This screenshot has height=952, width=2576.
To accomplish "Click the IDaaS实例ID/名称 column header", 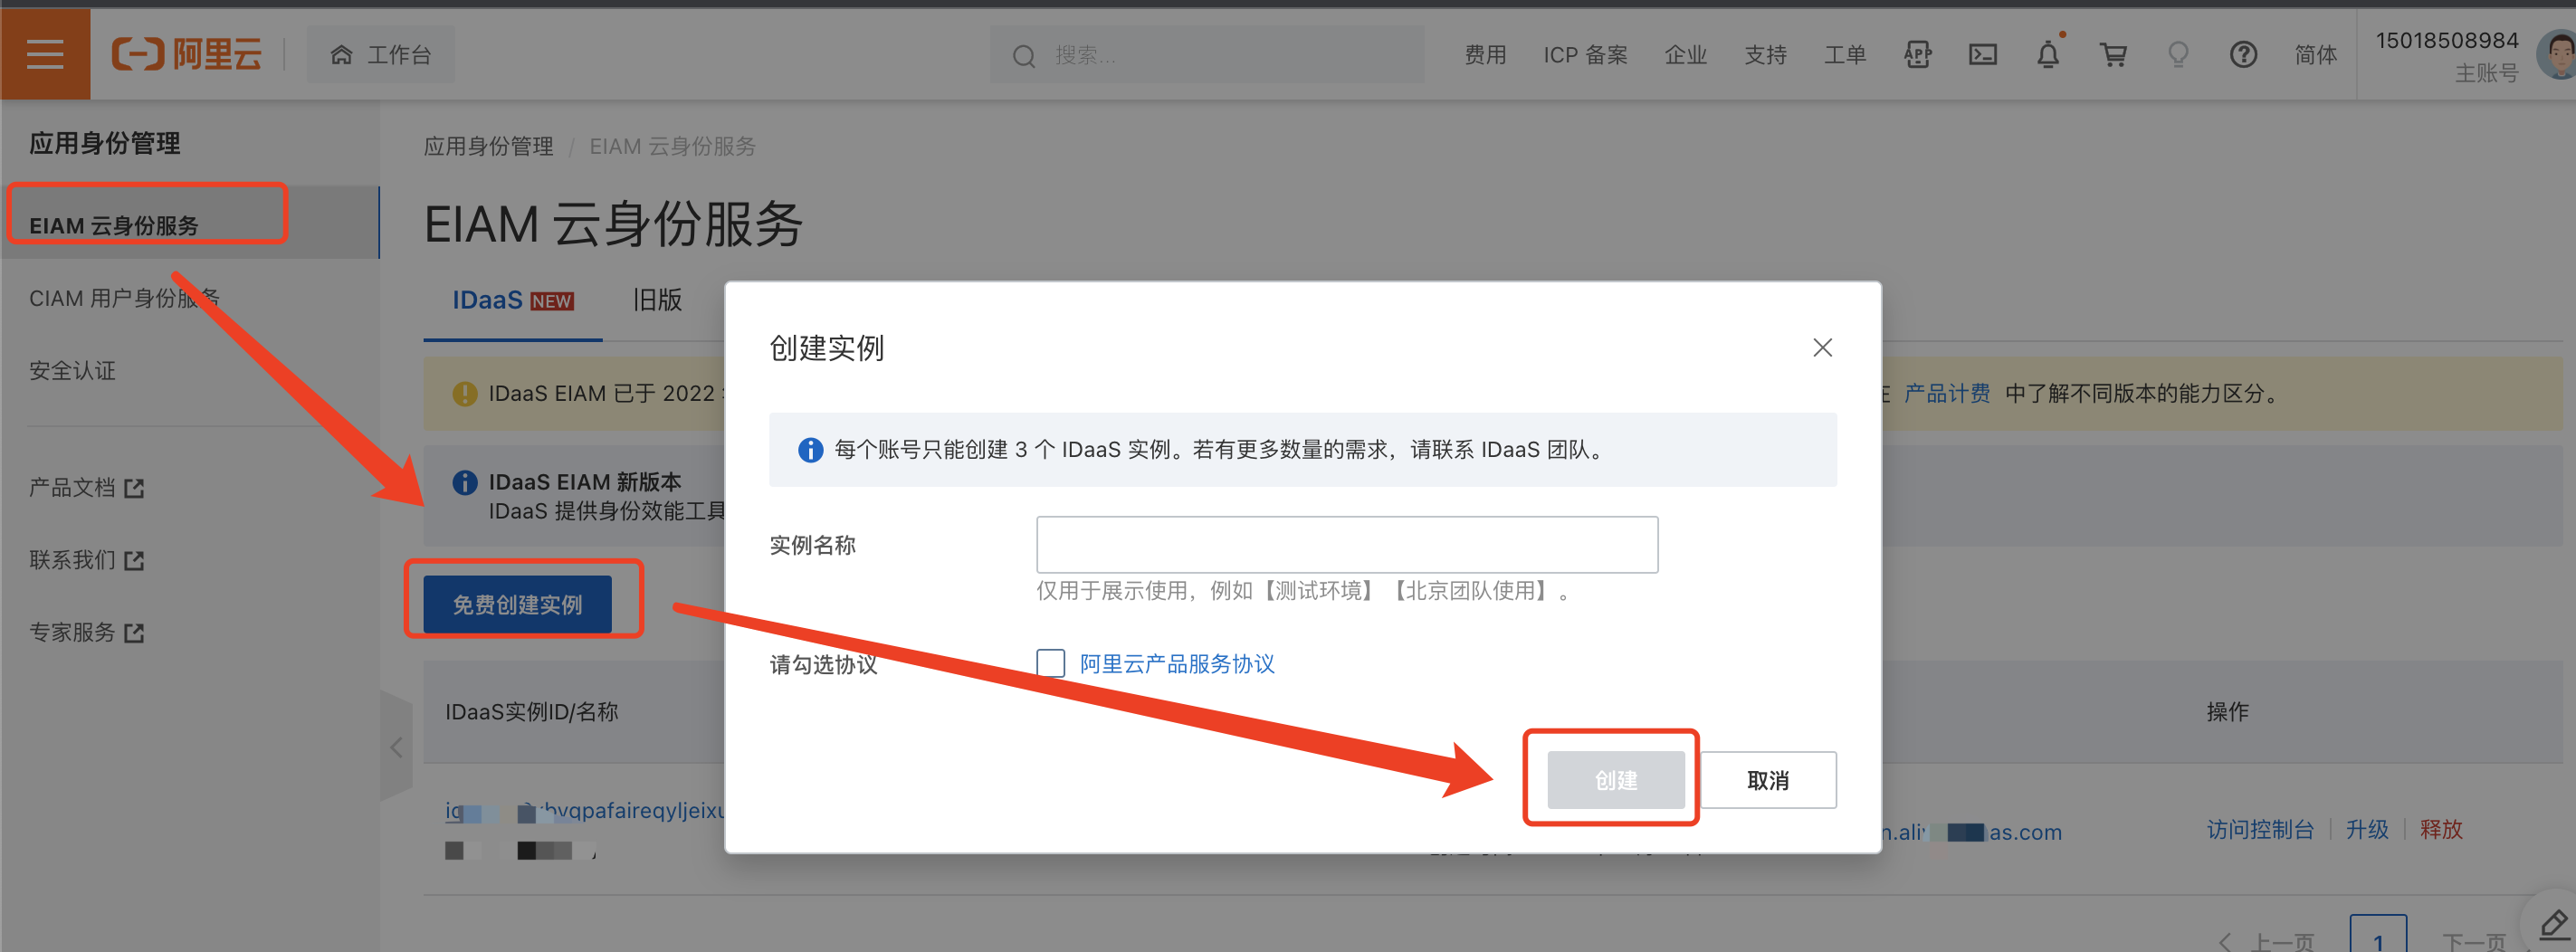I will click(531, 712).
